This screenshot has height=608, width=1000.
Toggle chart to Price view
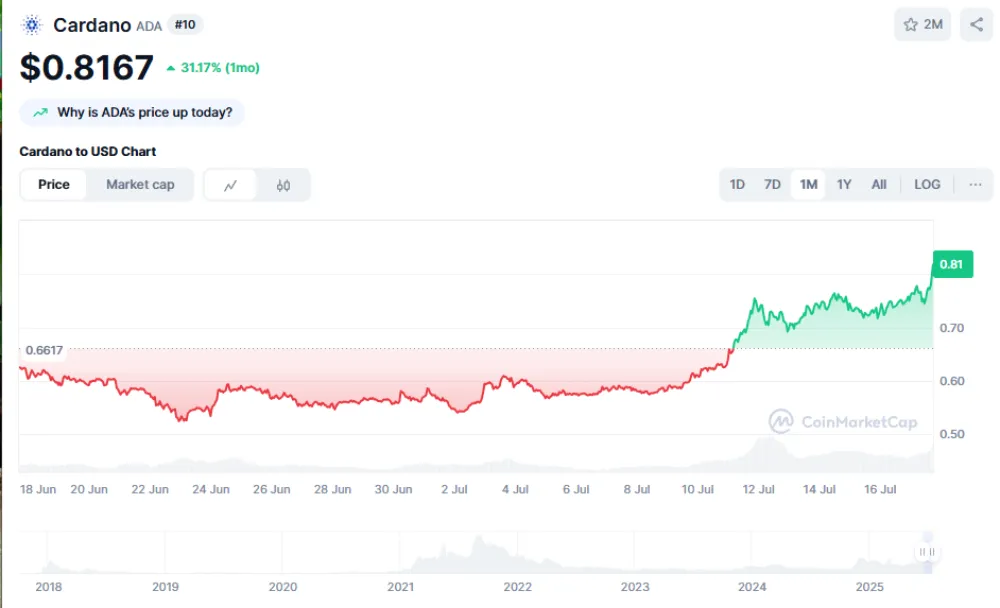(54, 185)
